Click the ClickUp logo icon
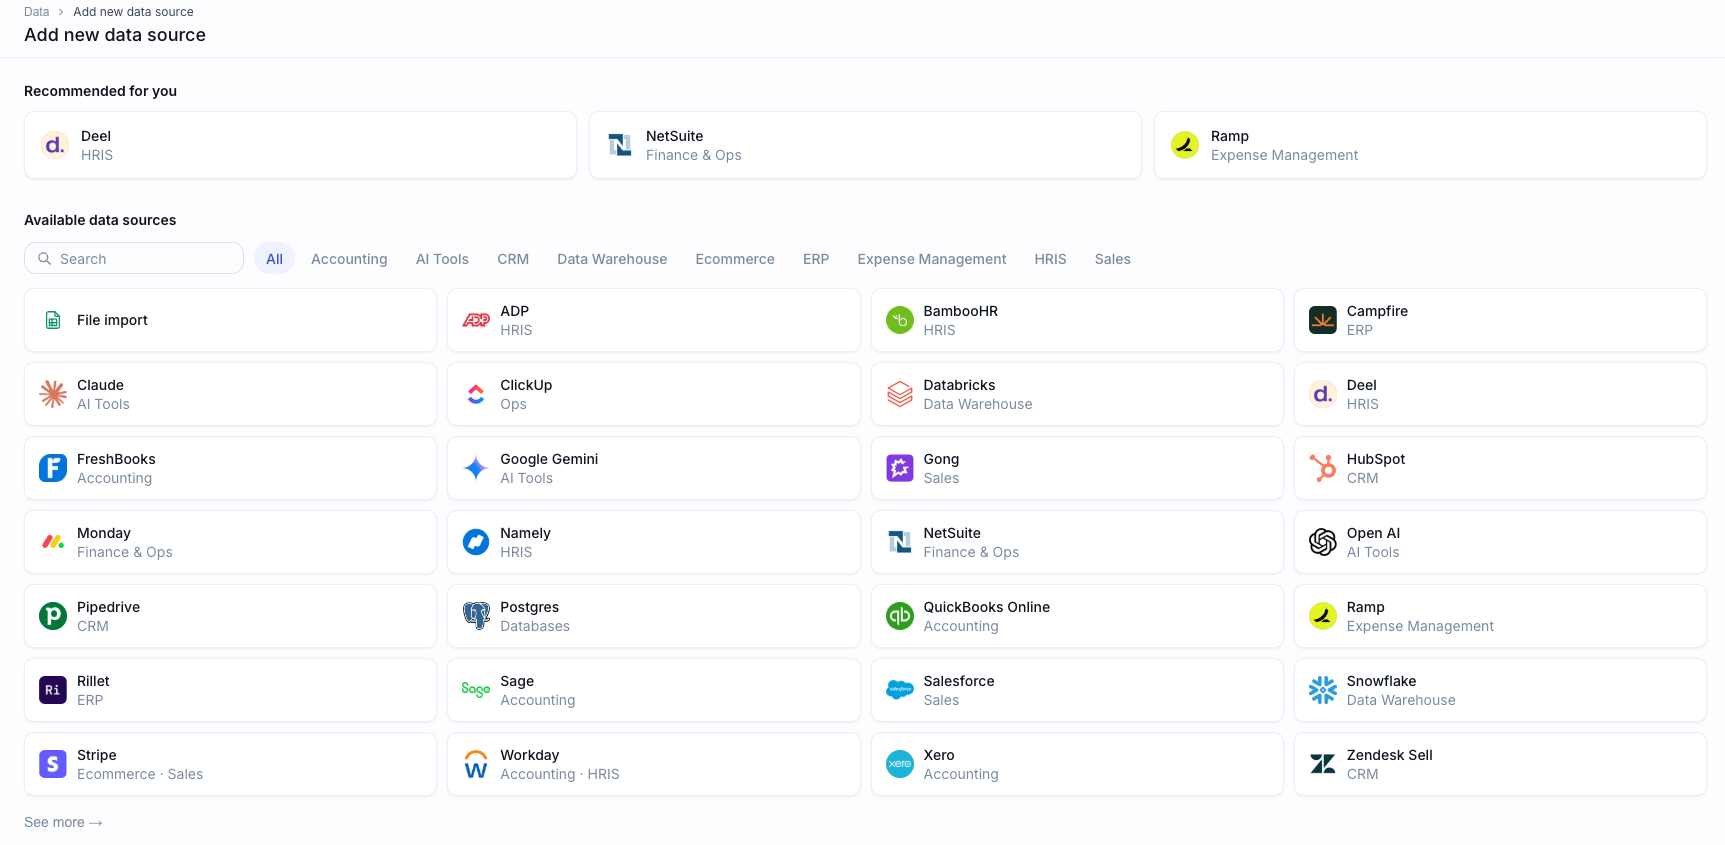1725x845 pixels. click(x=476, y=394)
